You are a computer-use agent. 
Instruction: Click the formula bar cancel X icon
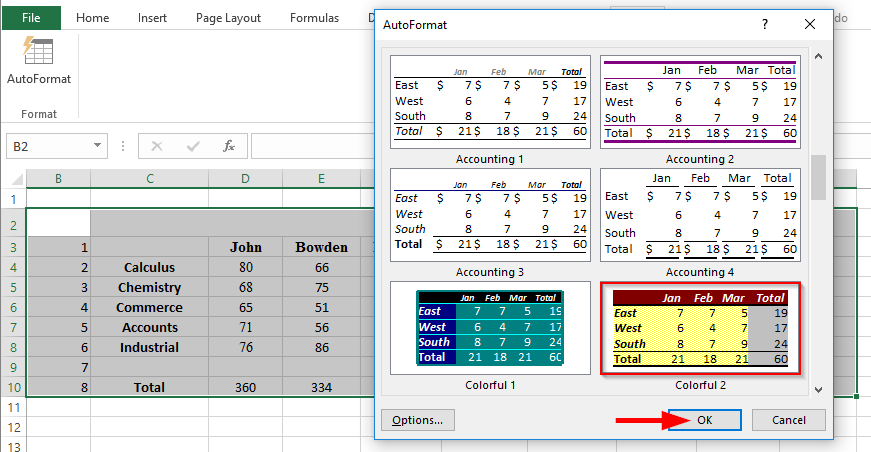157,146
